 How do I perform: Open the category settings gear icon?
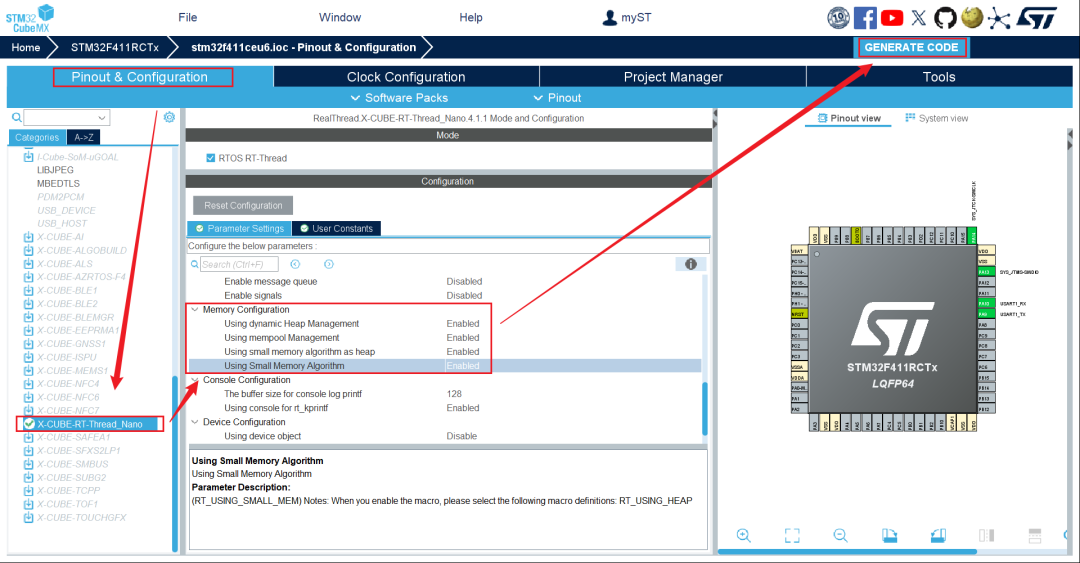[169, 117]
